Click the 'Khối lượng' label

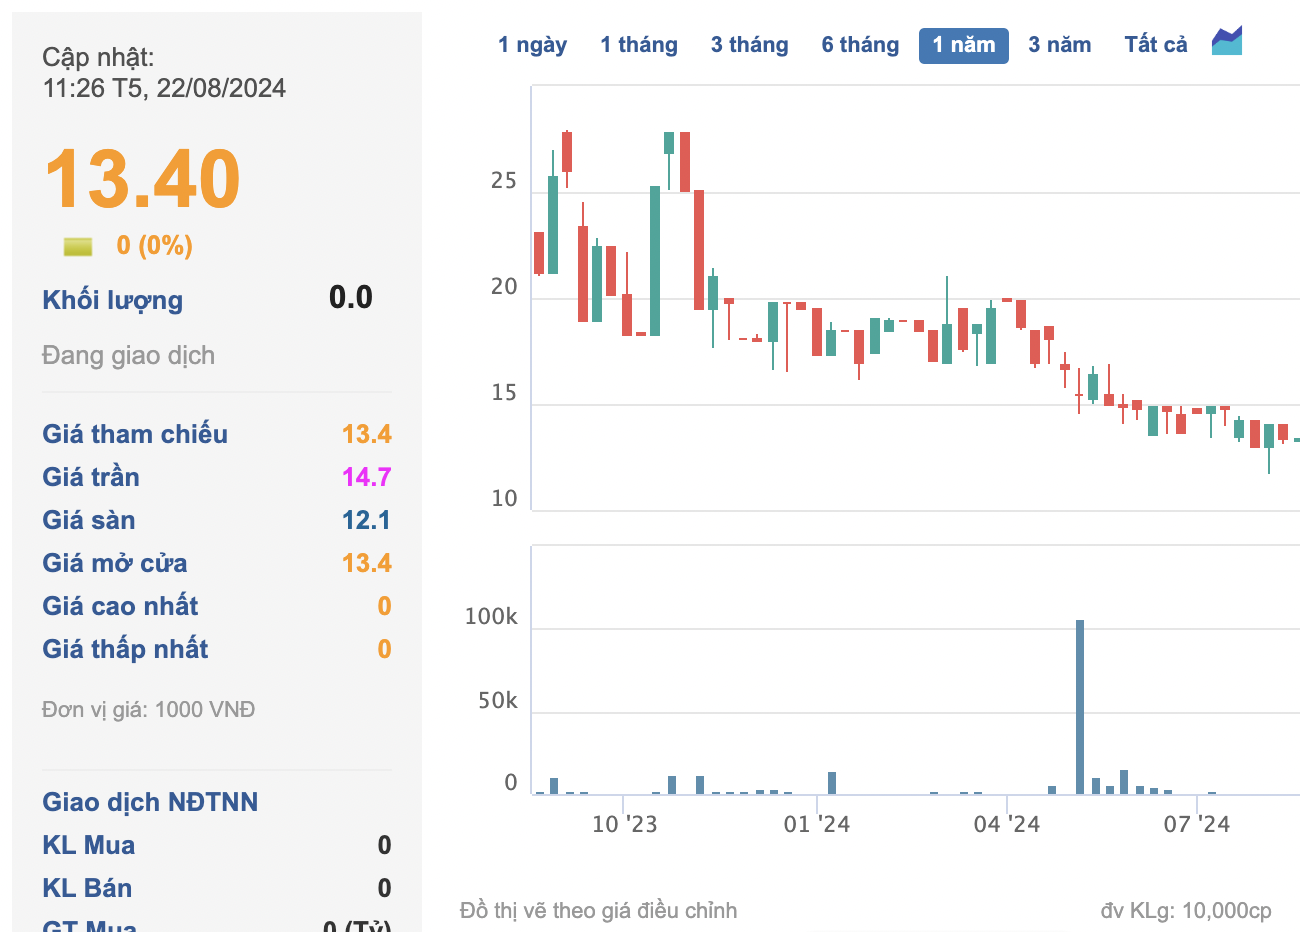coord(113,300)
